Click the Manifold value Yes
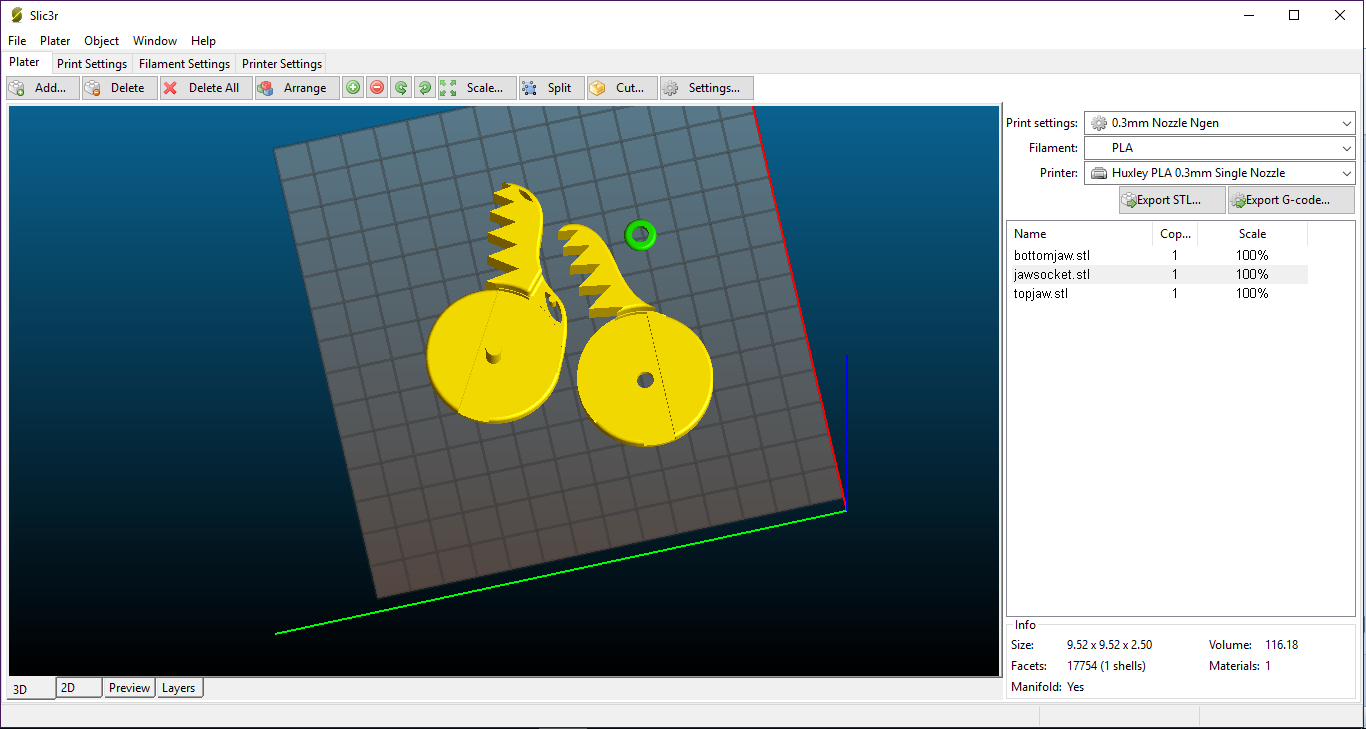 click(1076, 687)
